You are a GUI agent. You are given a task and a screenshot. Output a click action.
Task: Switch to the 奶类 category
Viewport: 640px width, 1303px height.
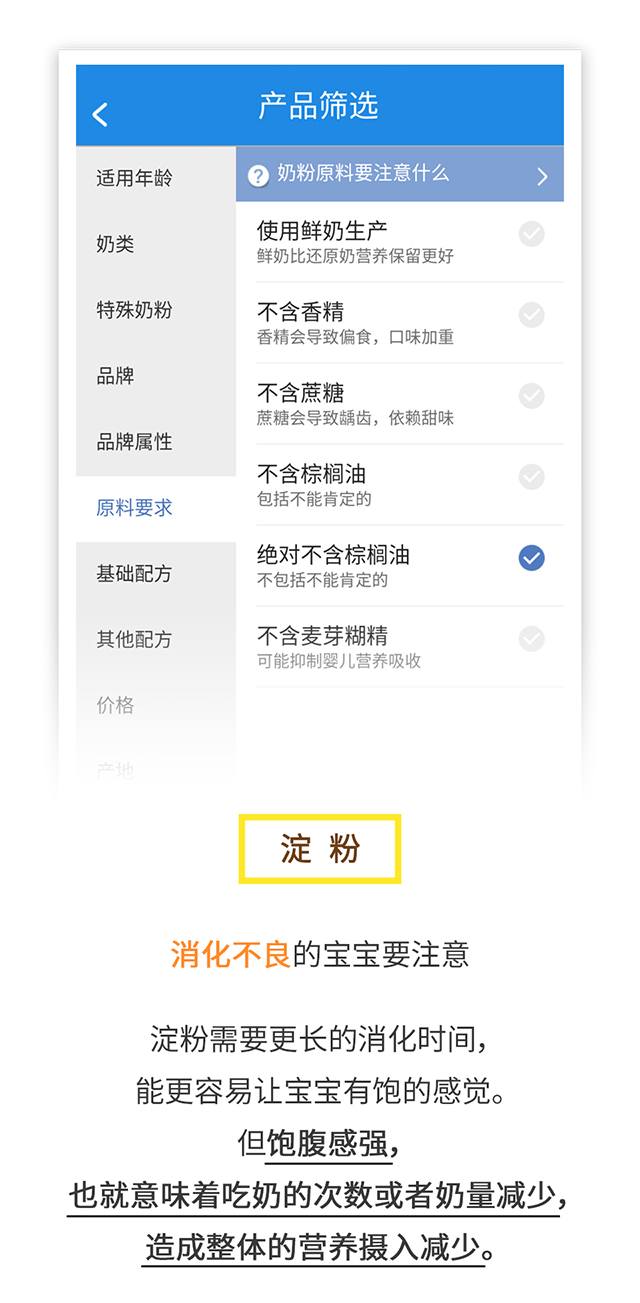point(116,245)
